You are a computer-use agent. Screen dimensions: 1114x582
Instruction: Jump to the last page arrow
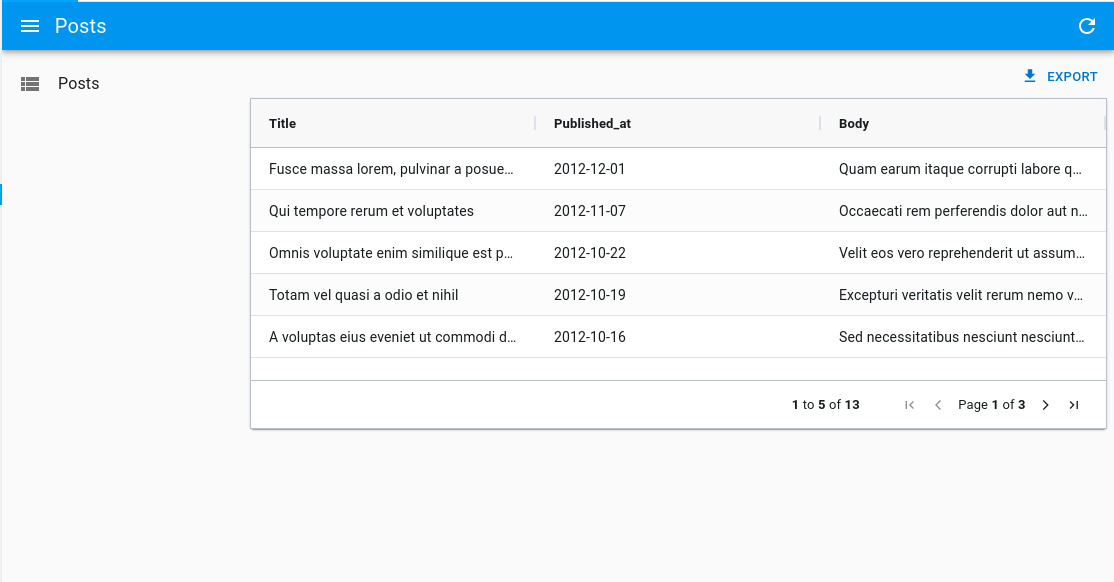click(x=1074, y=405)
